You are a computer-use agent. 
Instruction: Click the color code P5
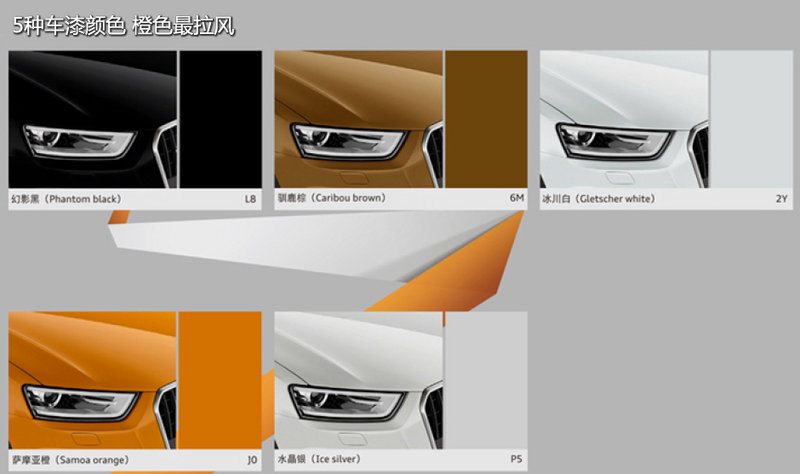pyautogui.click(x=516, y=459)
